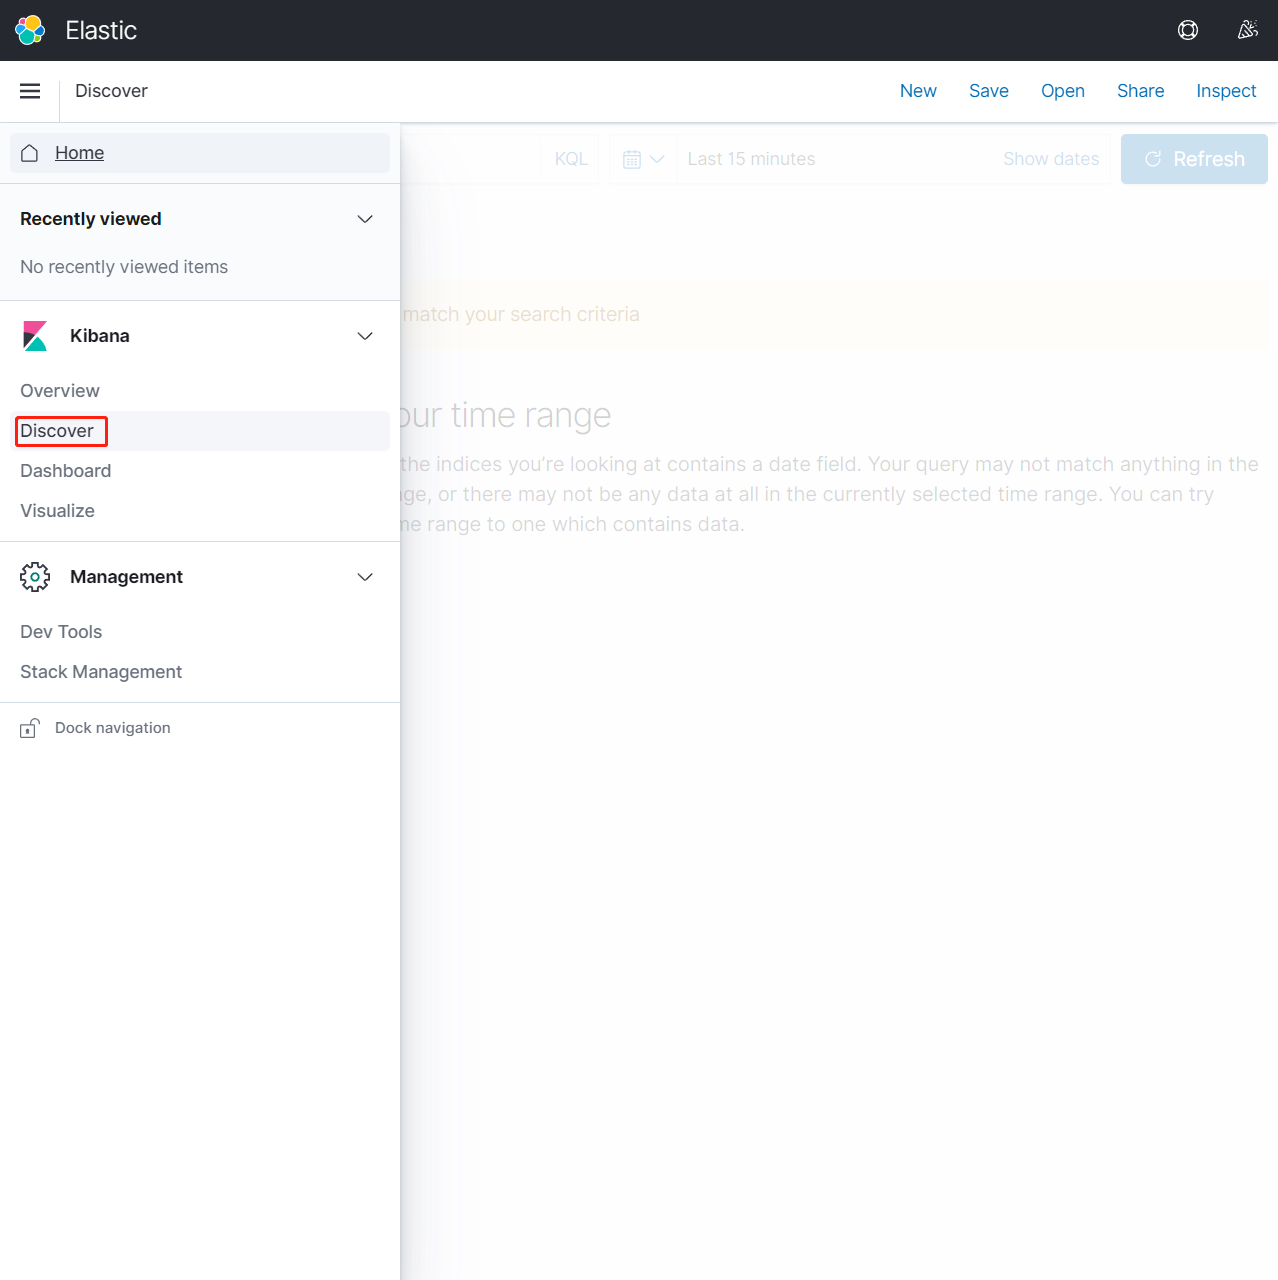The width and height of the screenshot is (1278, 1280).
Task: Click the Kibana section heading
Action: pos(100,336)
